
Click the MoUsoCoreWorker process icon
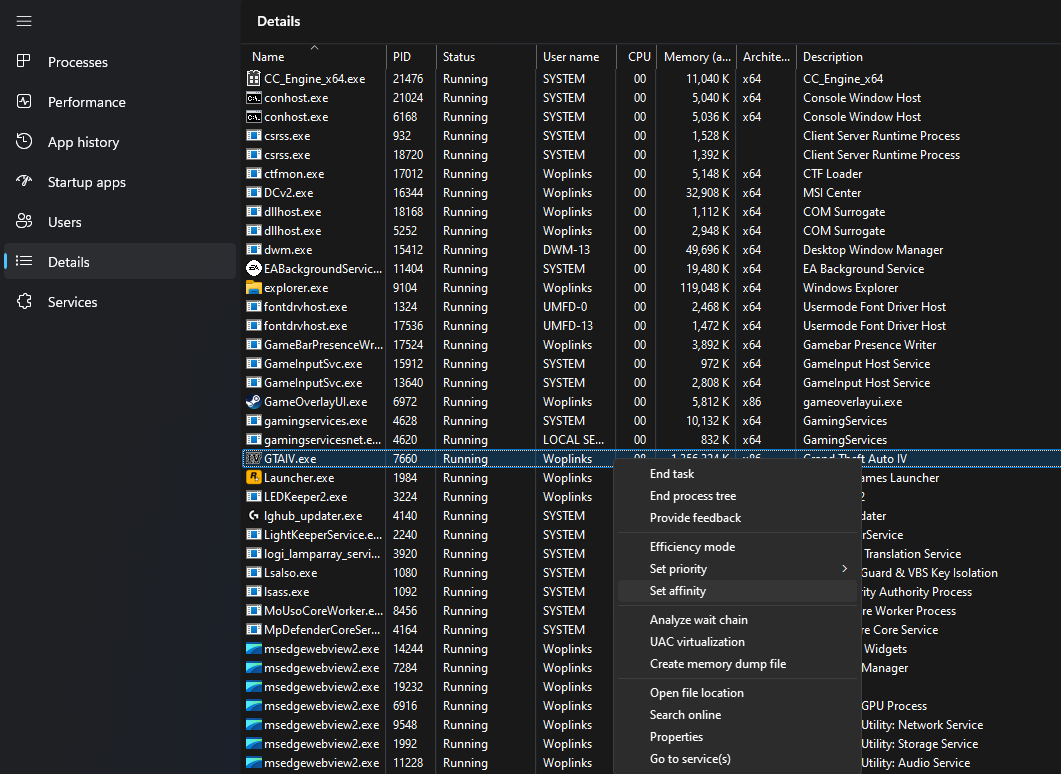click(x=253, y=610)
